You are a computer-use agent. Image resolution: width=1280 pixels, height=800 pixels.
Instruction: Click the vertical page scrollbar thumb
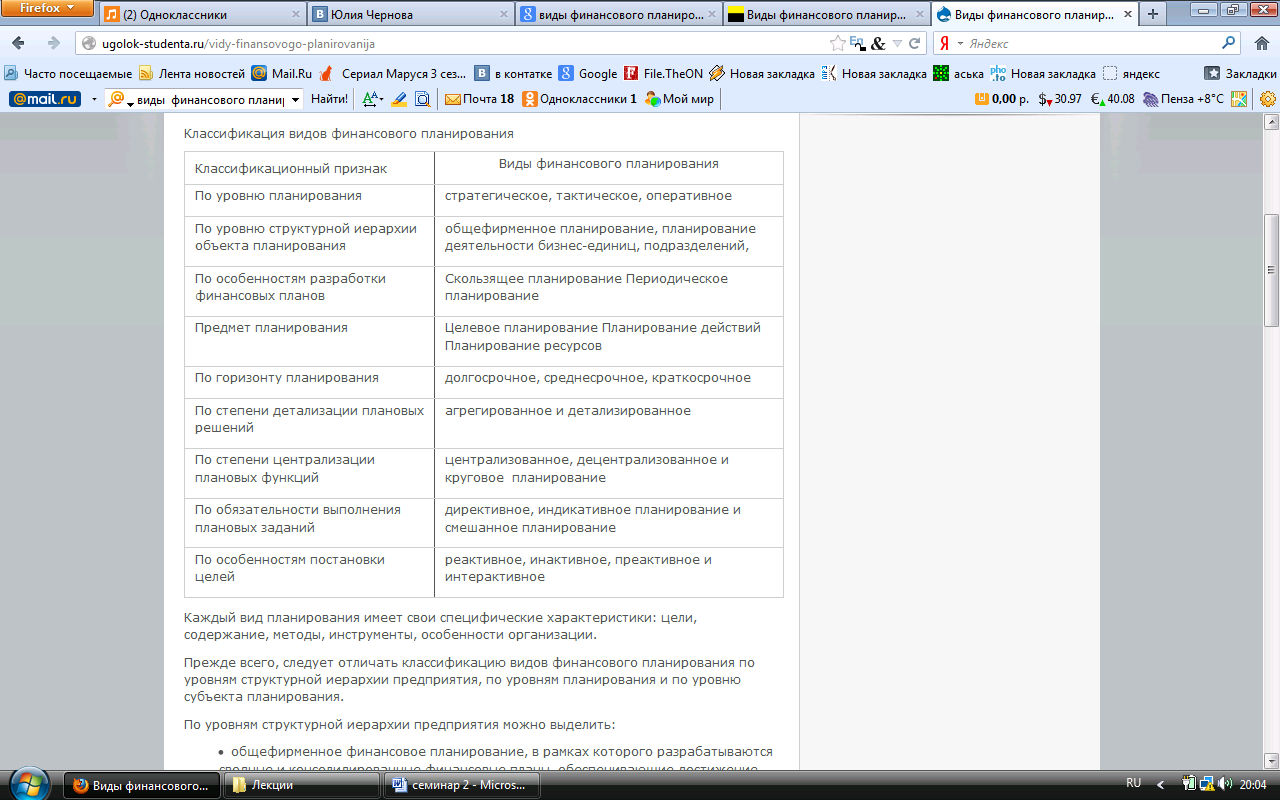[1271, 270]
